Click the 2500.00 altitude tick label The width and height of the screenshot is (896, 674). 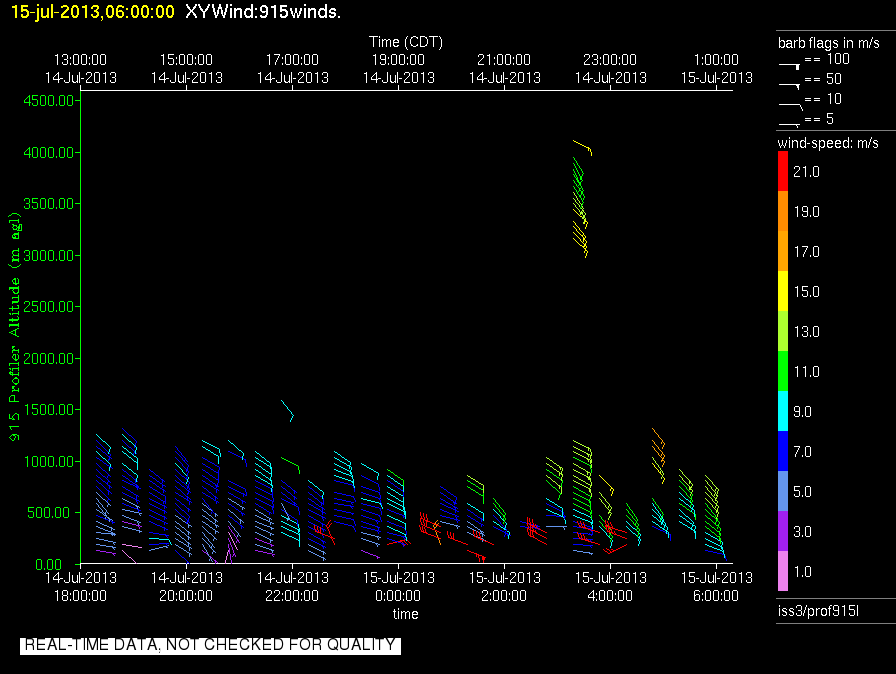click(49, 307)
